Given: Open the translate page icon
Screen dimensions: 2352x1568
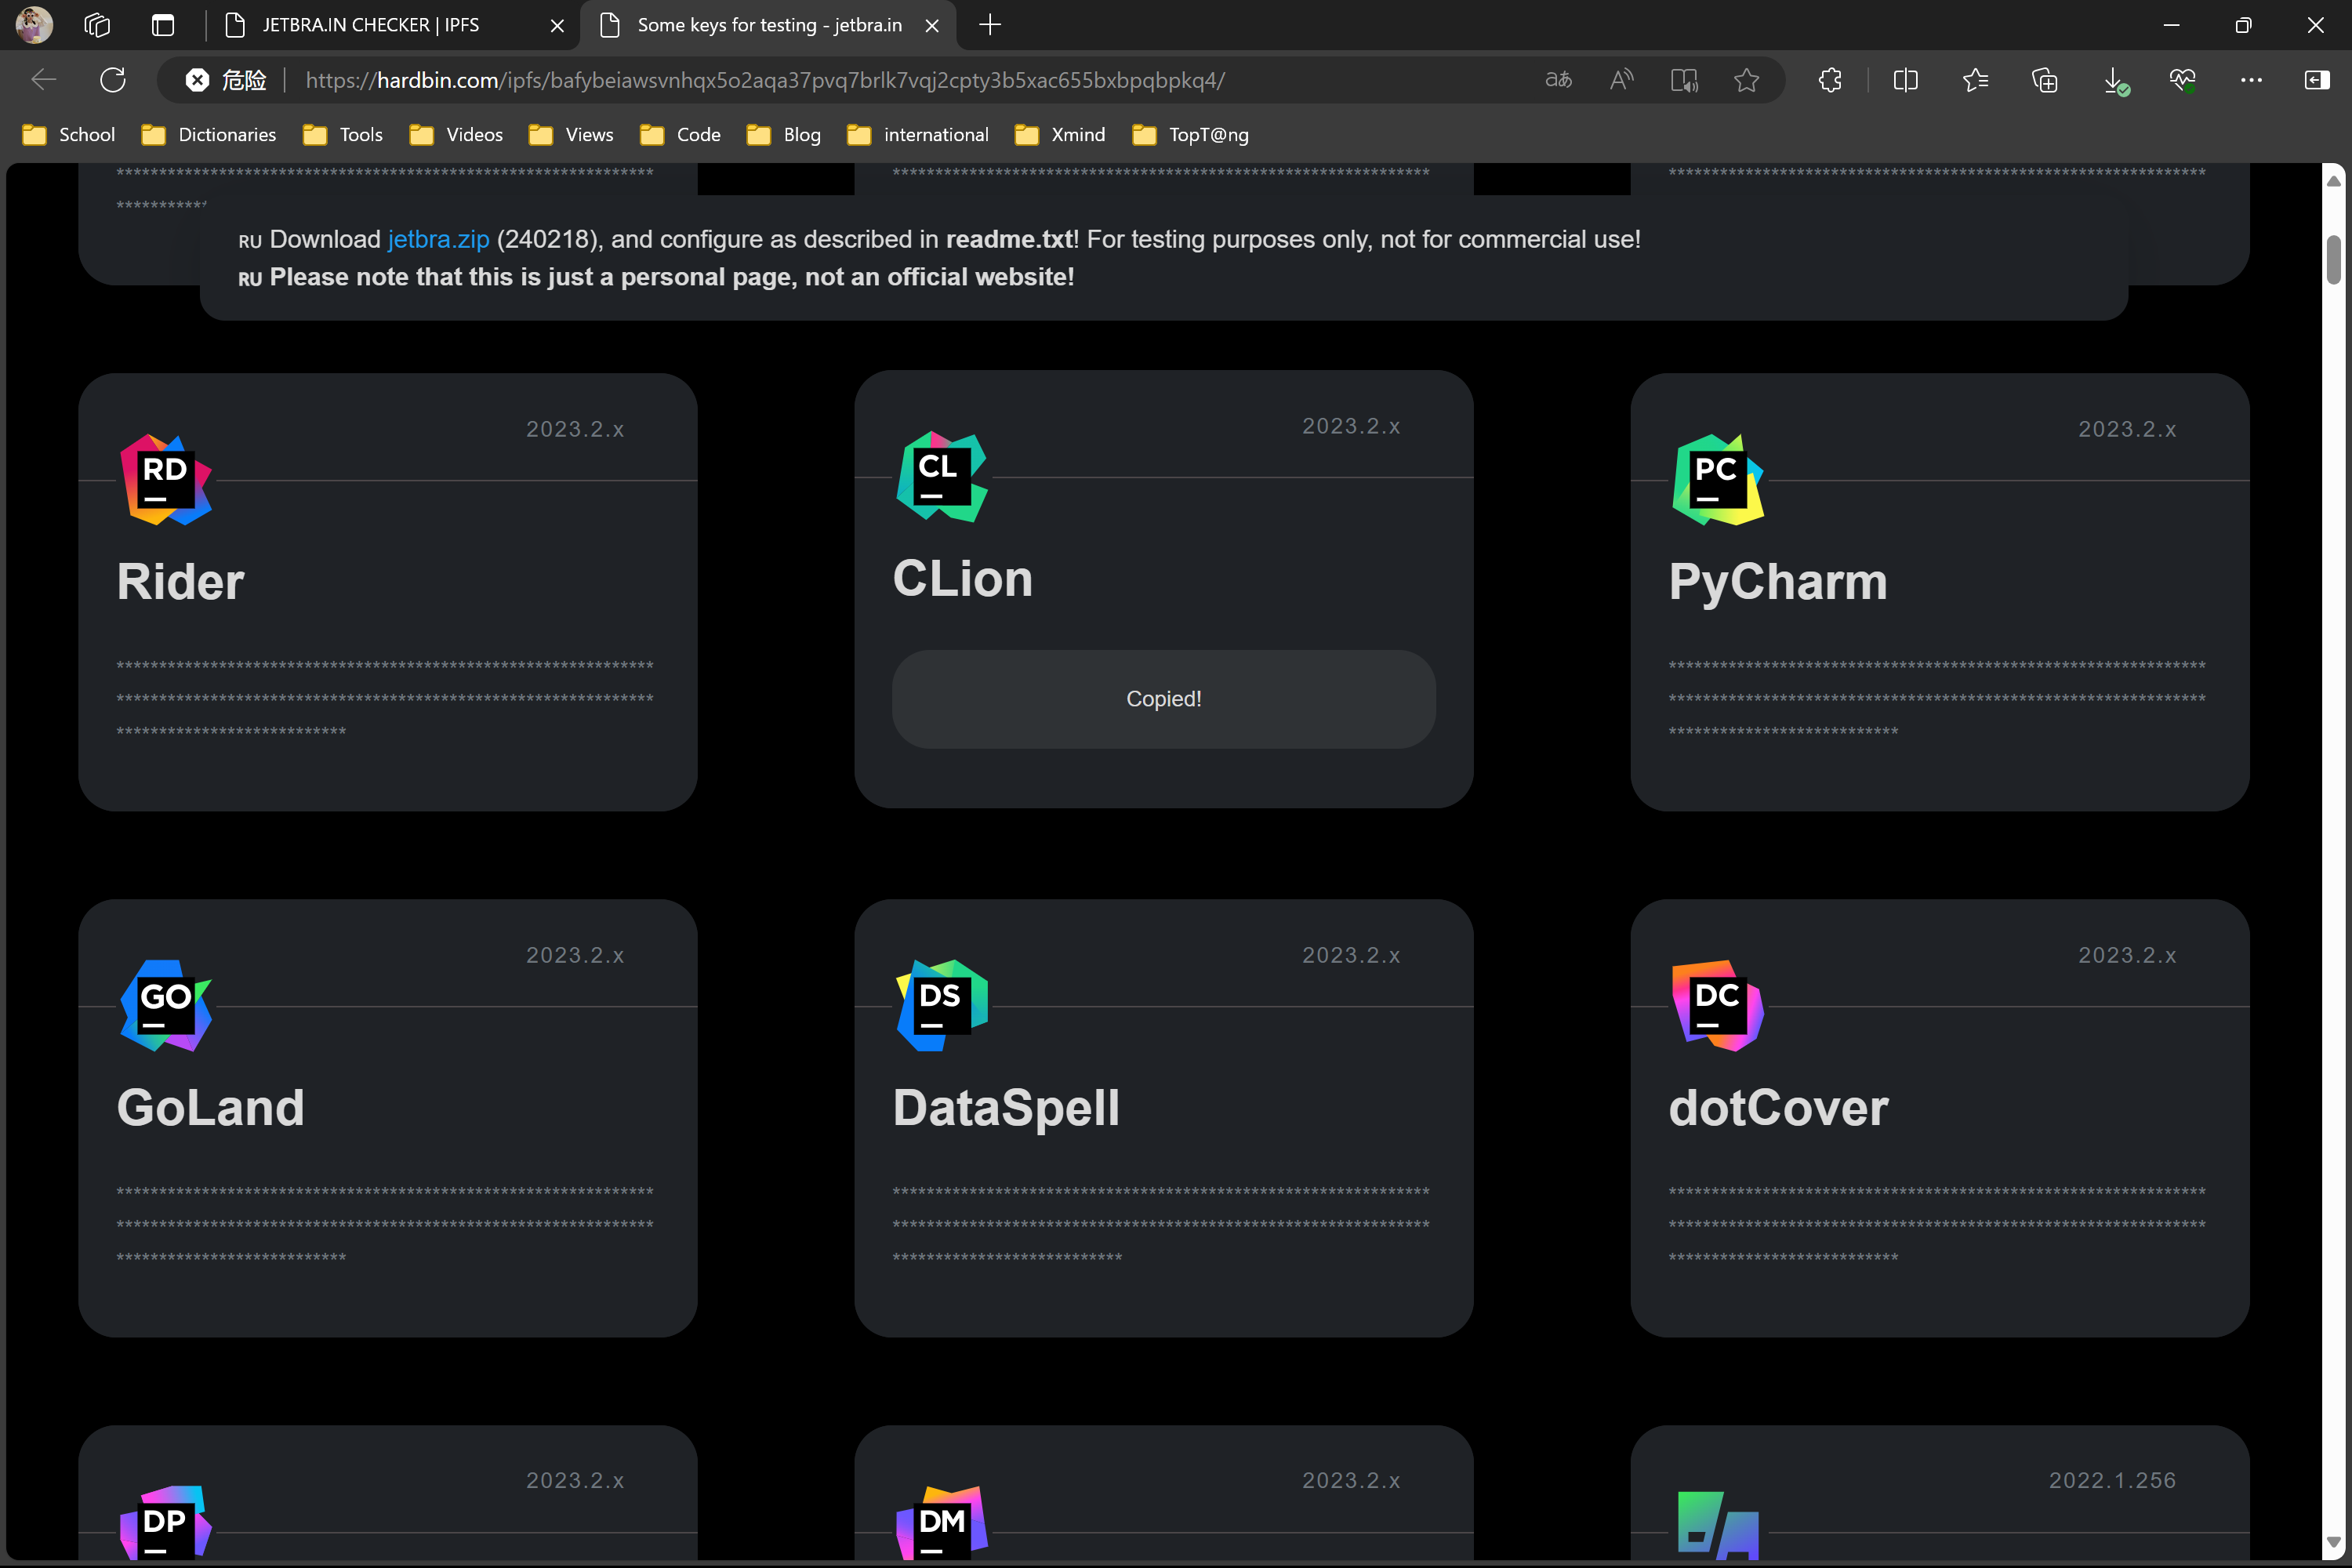Looking at the screenshot, I should tap(1558, 80).
